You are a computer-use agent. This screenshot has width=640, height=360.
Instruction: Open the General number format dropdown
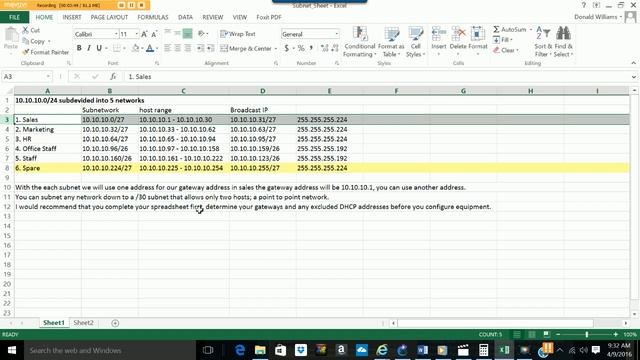[336, 34]
